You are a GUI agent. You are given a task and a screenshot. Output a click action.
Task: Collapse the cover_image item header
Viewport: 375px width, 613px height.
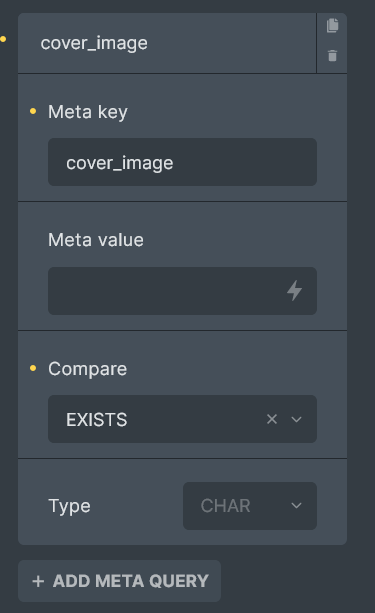coord(167,43)
